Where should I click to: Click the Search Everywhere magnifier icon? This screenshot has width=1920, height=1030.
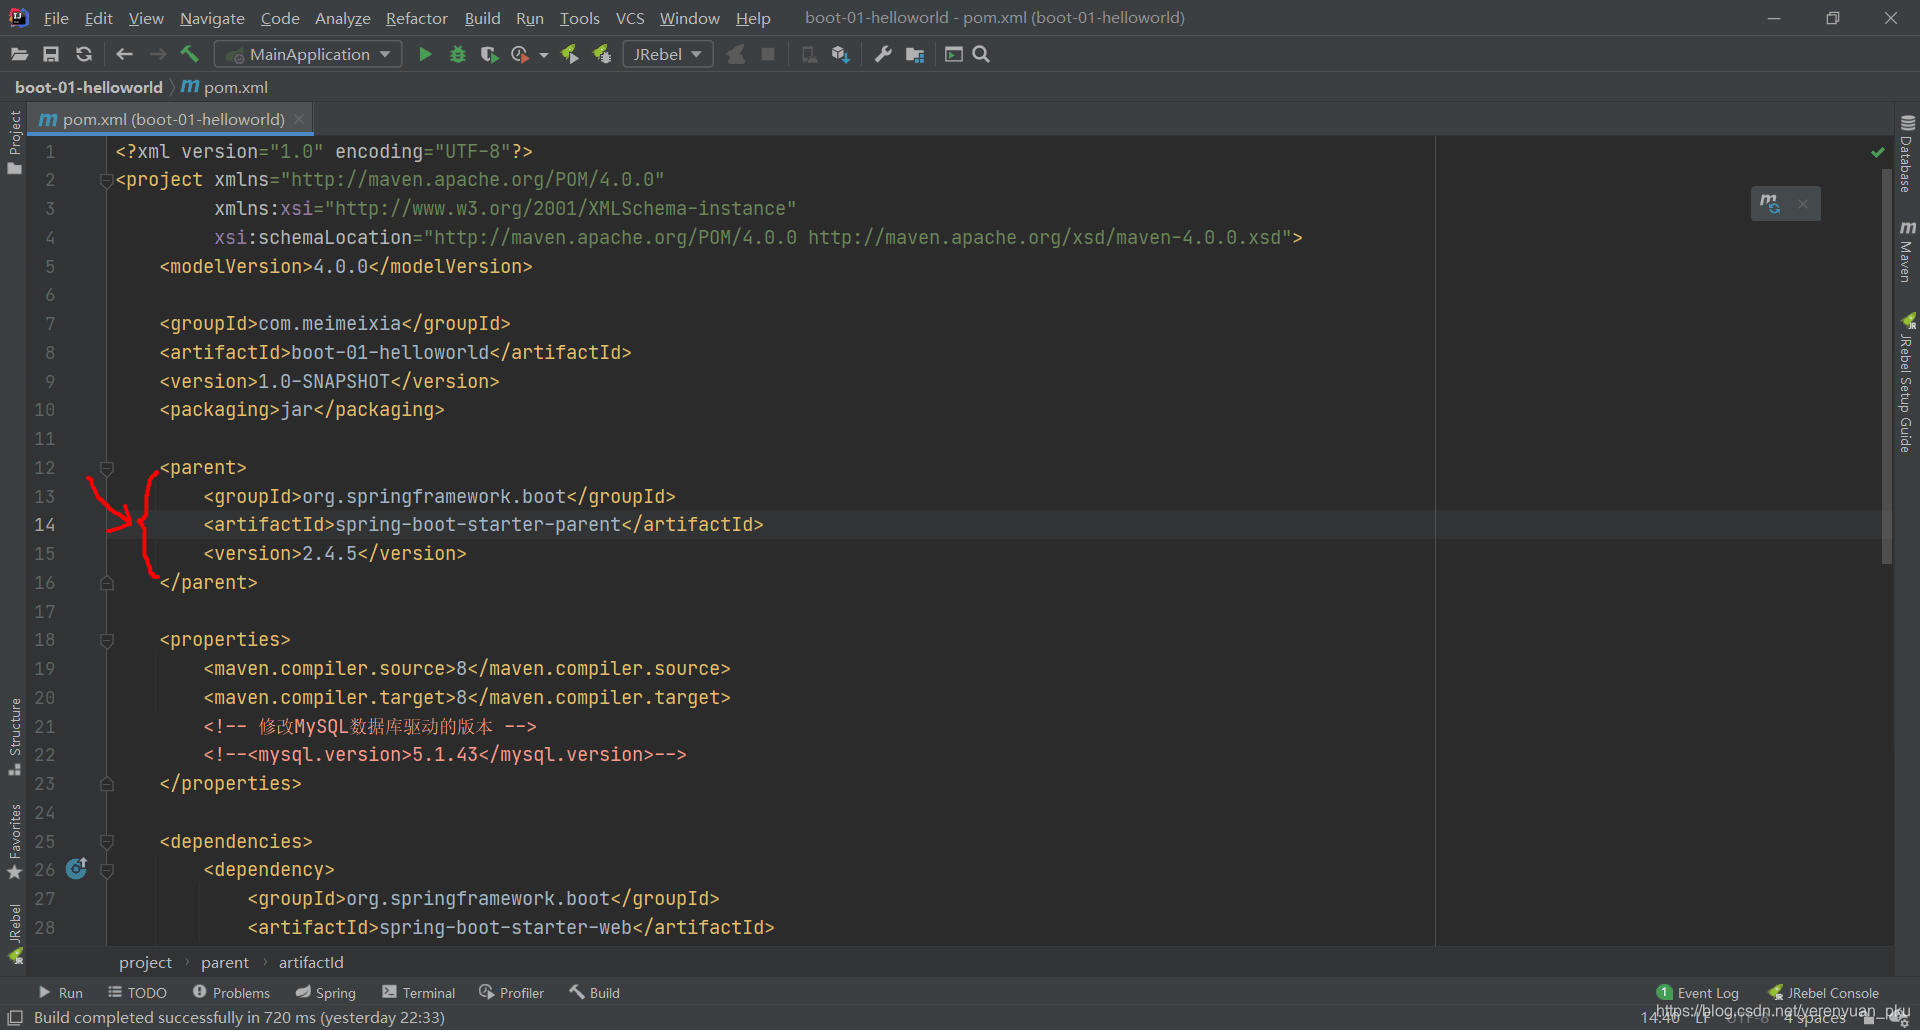[x=981, y=54]
